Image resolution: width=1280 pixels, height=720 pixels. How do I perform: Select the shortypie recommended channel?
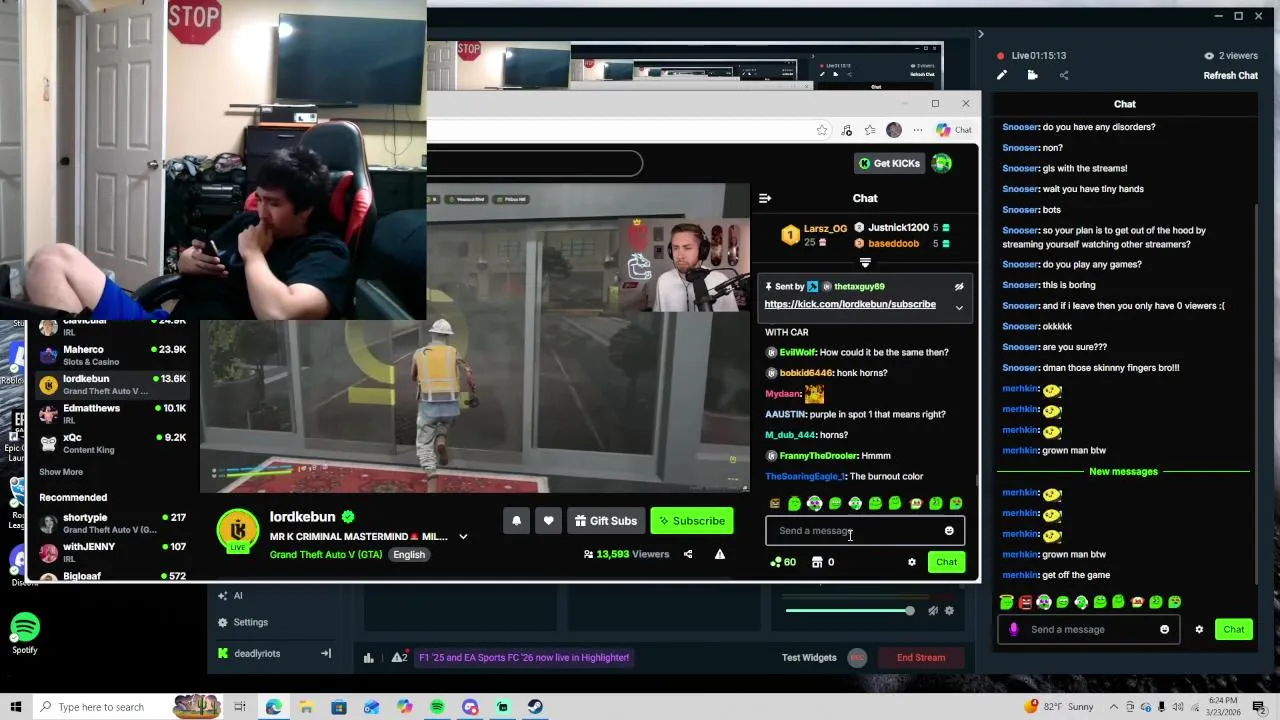[112, 523]
